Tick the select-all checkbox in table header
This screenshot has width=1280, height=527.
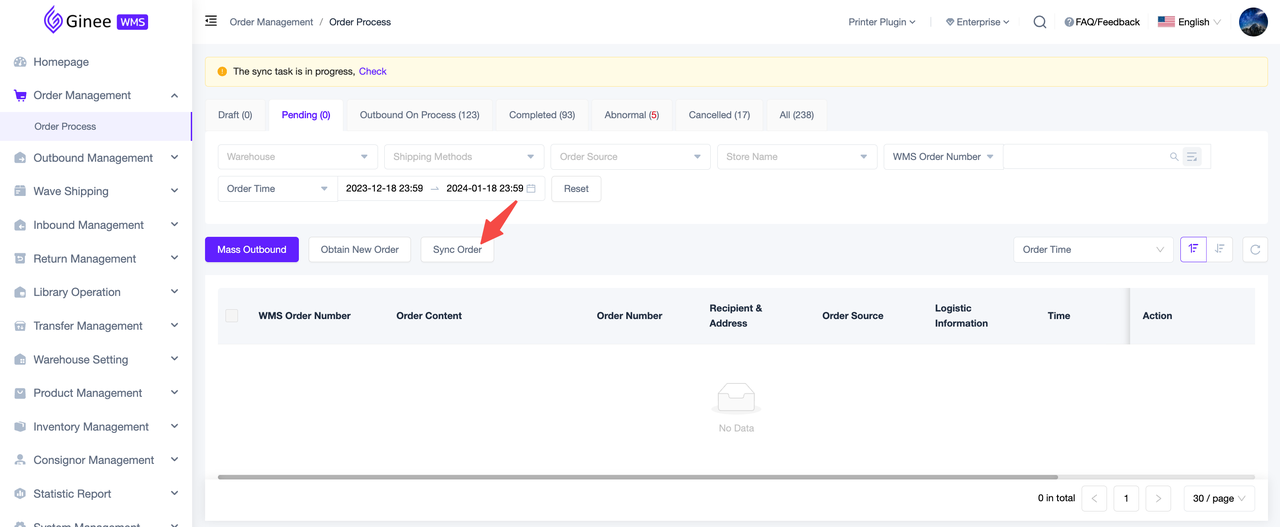pos(232,316)
